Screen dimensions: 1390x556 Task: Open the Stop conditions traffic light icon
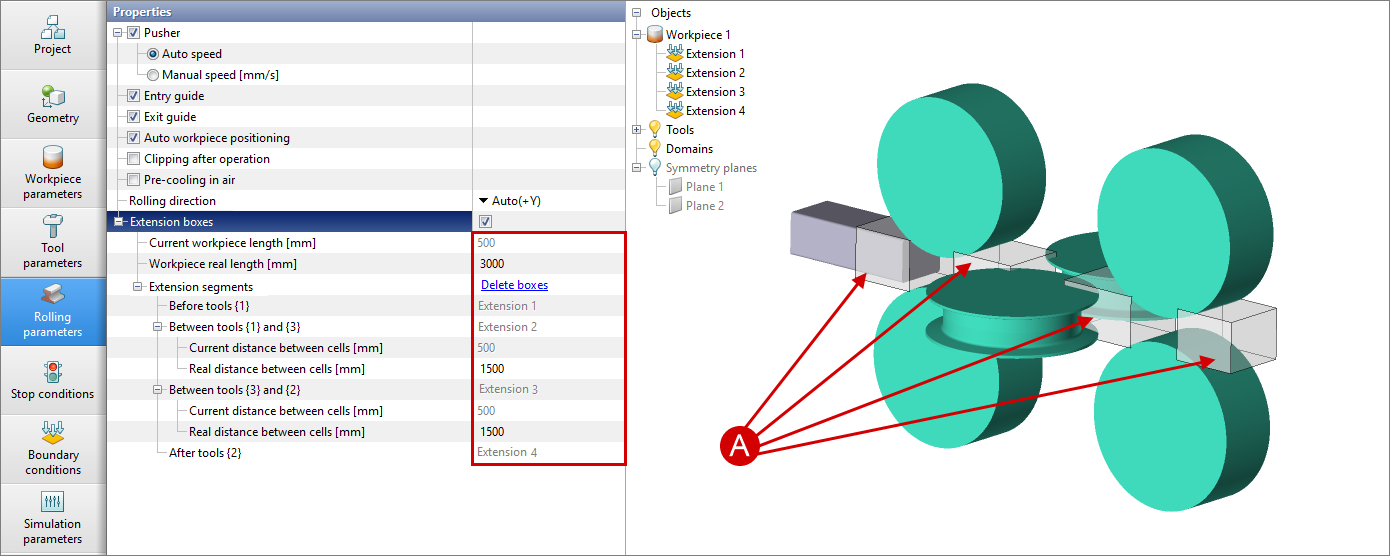[x=52, y=373]
